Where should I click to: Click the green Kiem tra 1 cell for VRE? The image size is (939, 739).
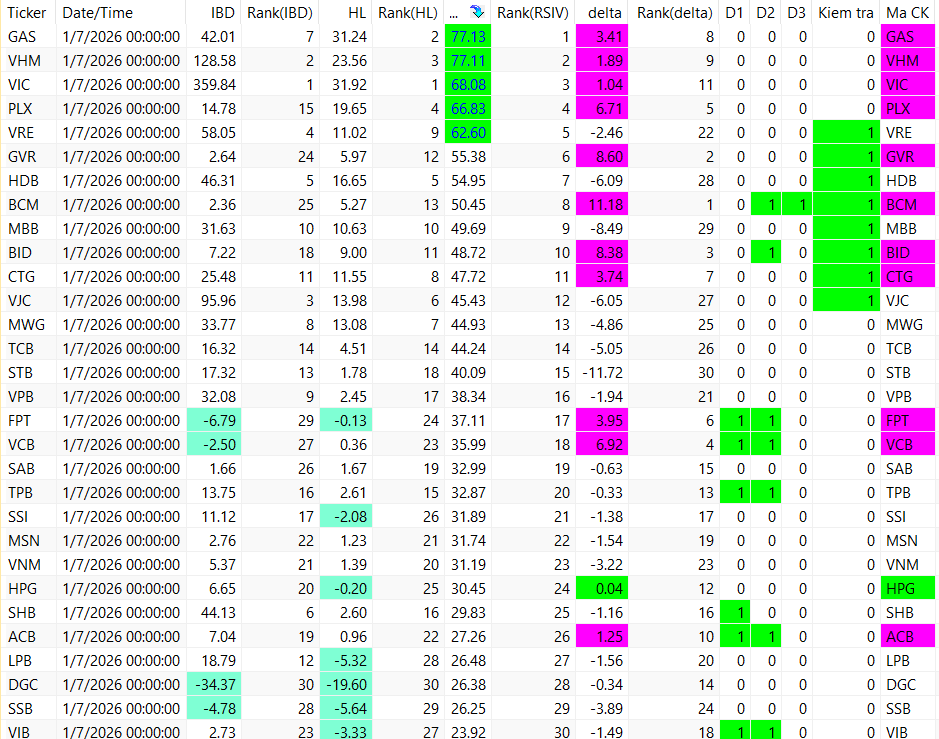click(846, 132)
